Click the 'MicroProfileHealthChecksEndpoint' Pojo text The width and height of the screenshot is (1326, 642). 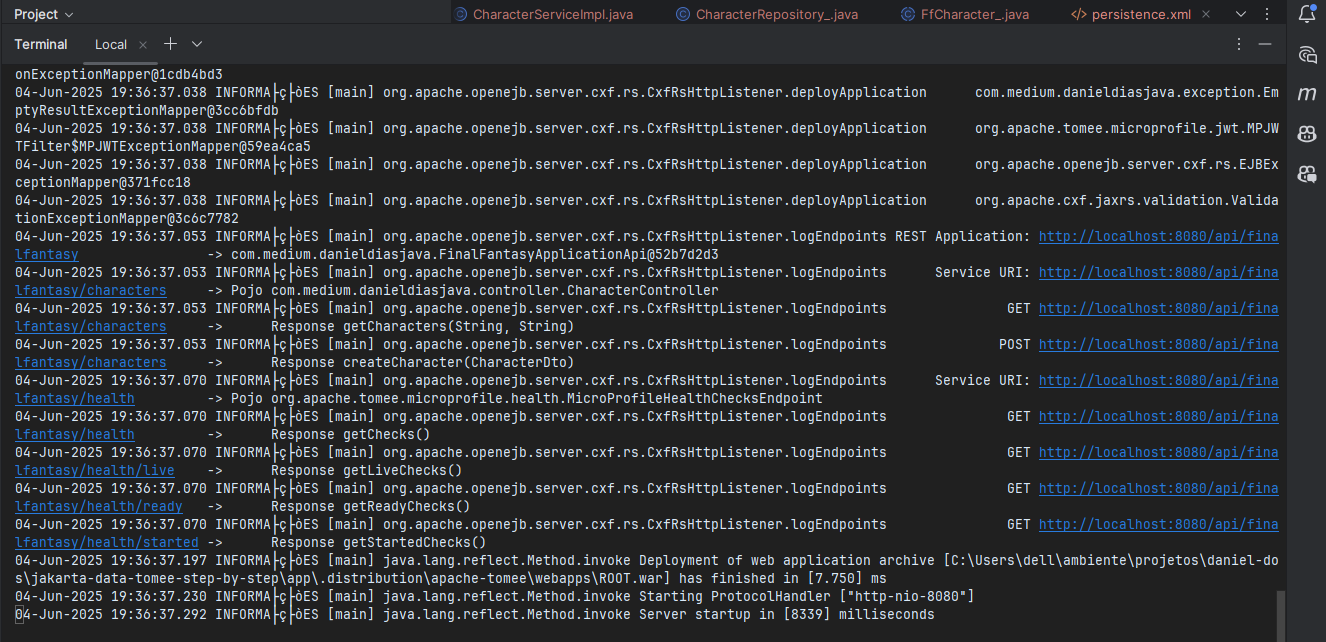[527, 398]
